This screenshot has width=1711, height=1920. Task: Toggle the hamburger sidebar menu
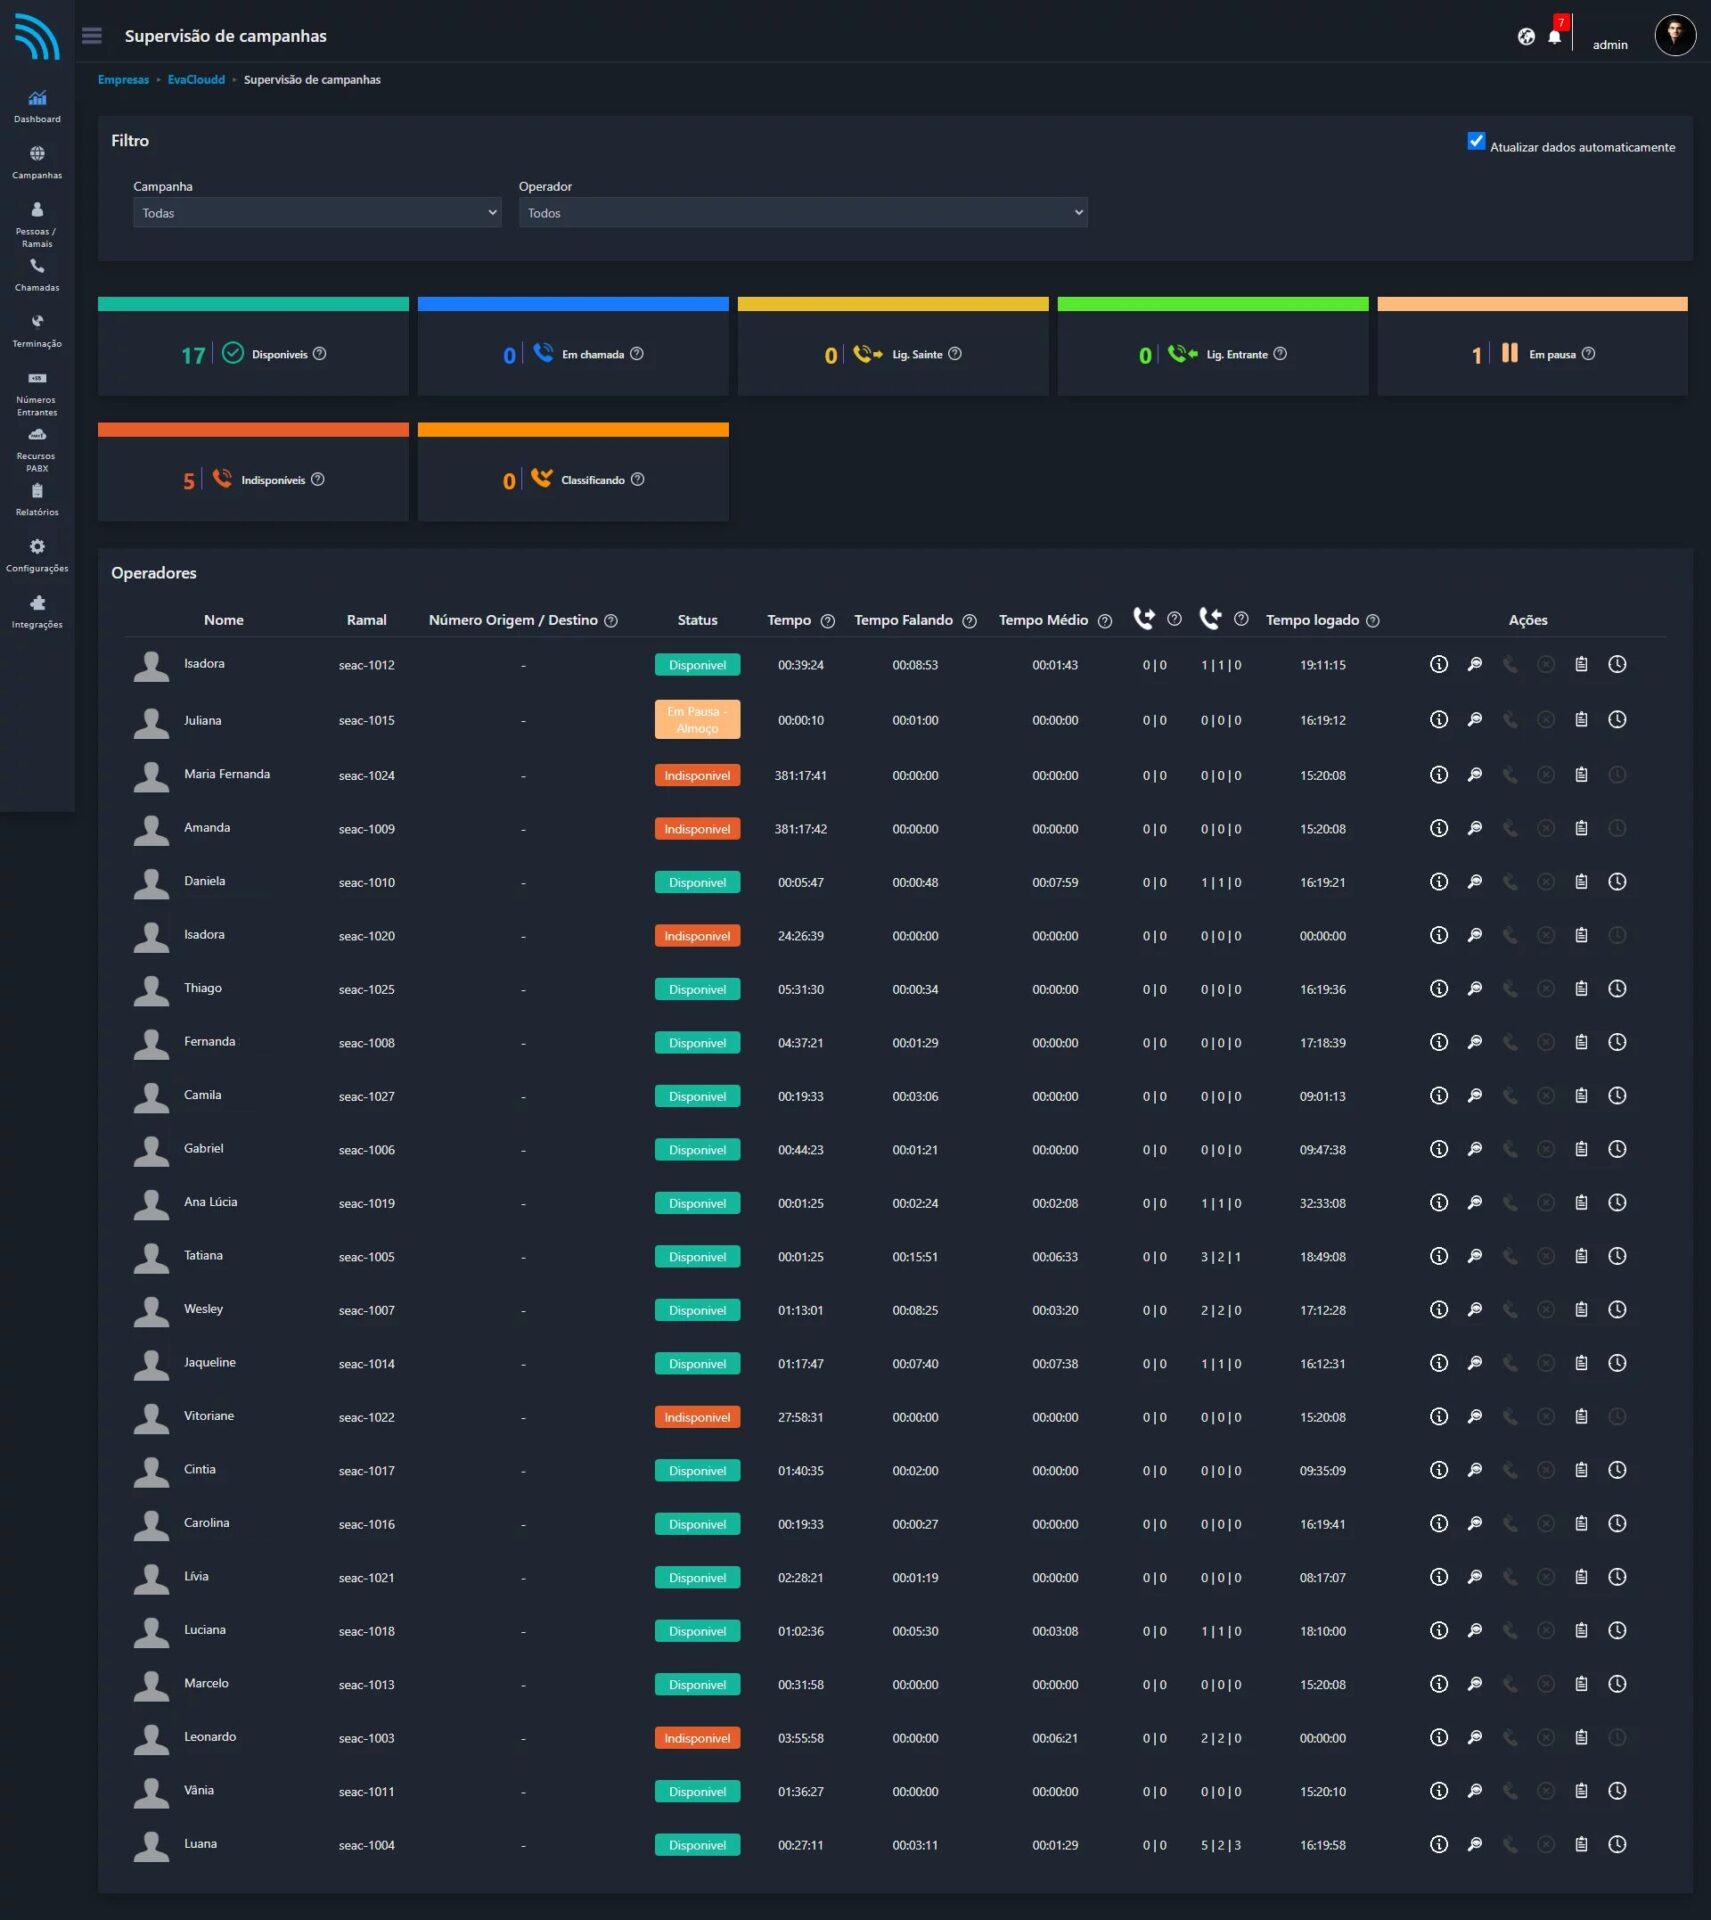tap(92, 36)
